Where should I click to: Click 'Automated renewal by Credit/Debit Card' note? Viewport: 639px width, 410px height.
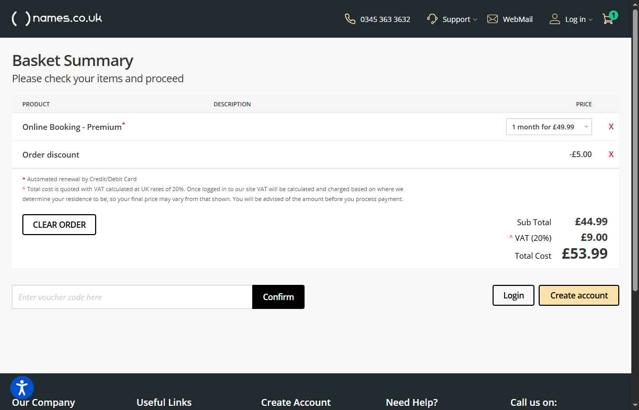[82, 179]
